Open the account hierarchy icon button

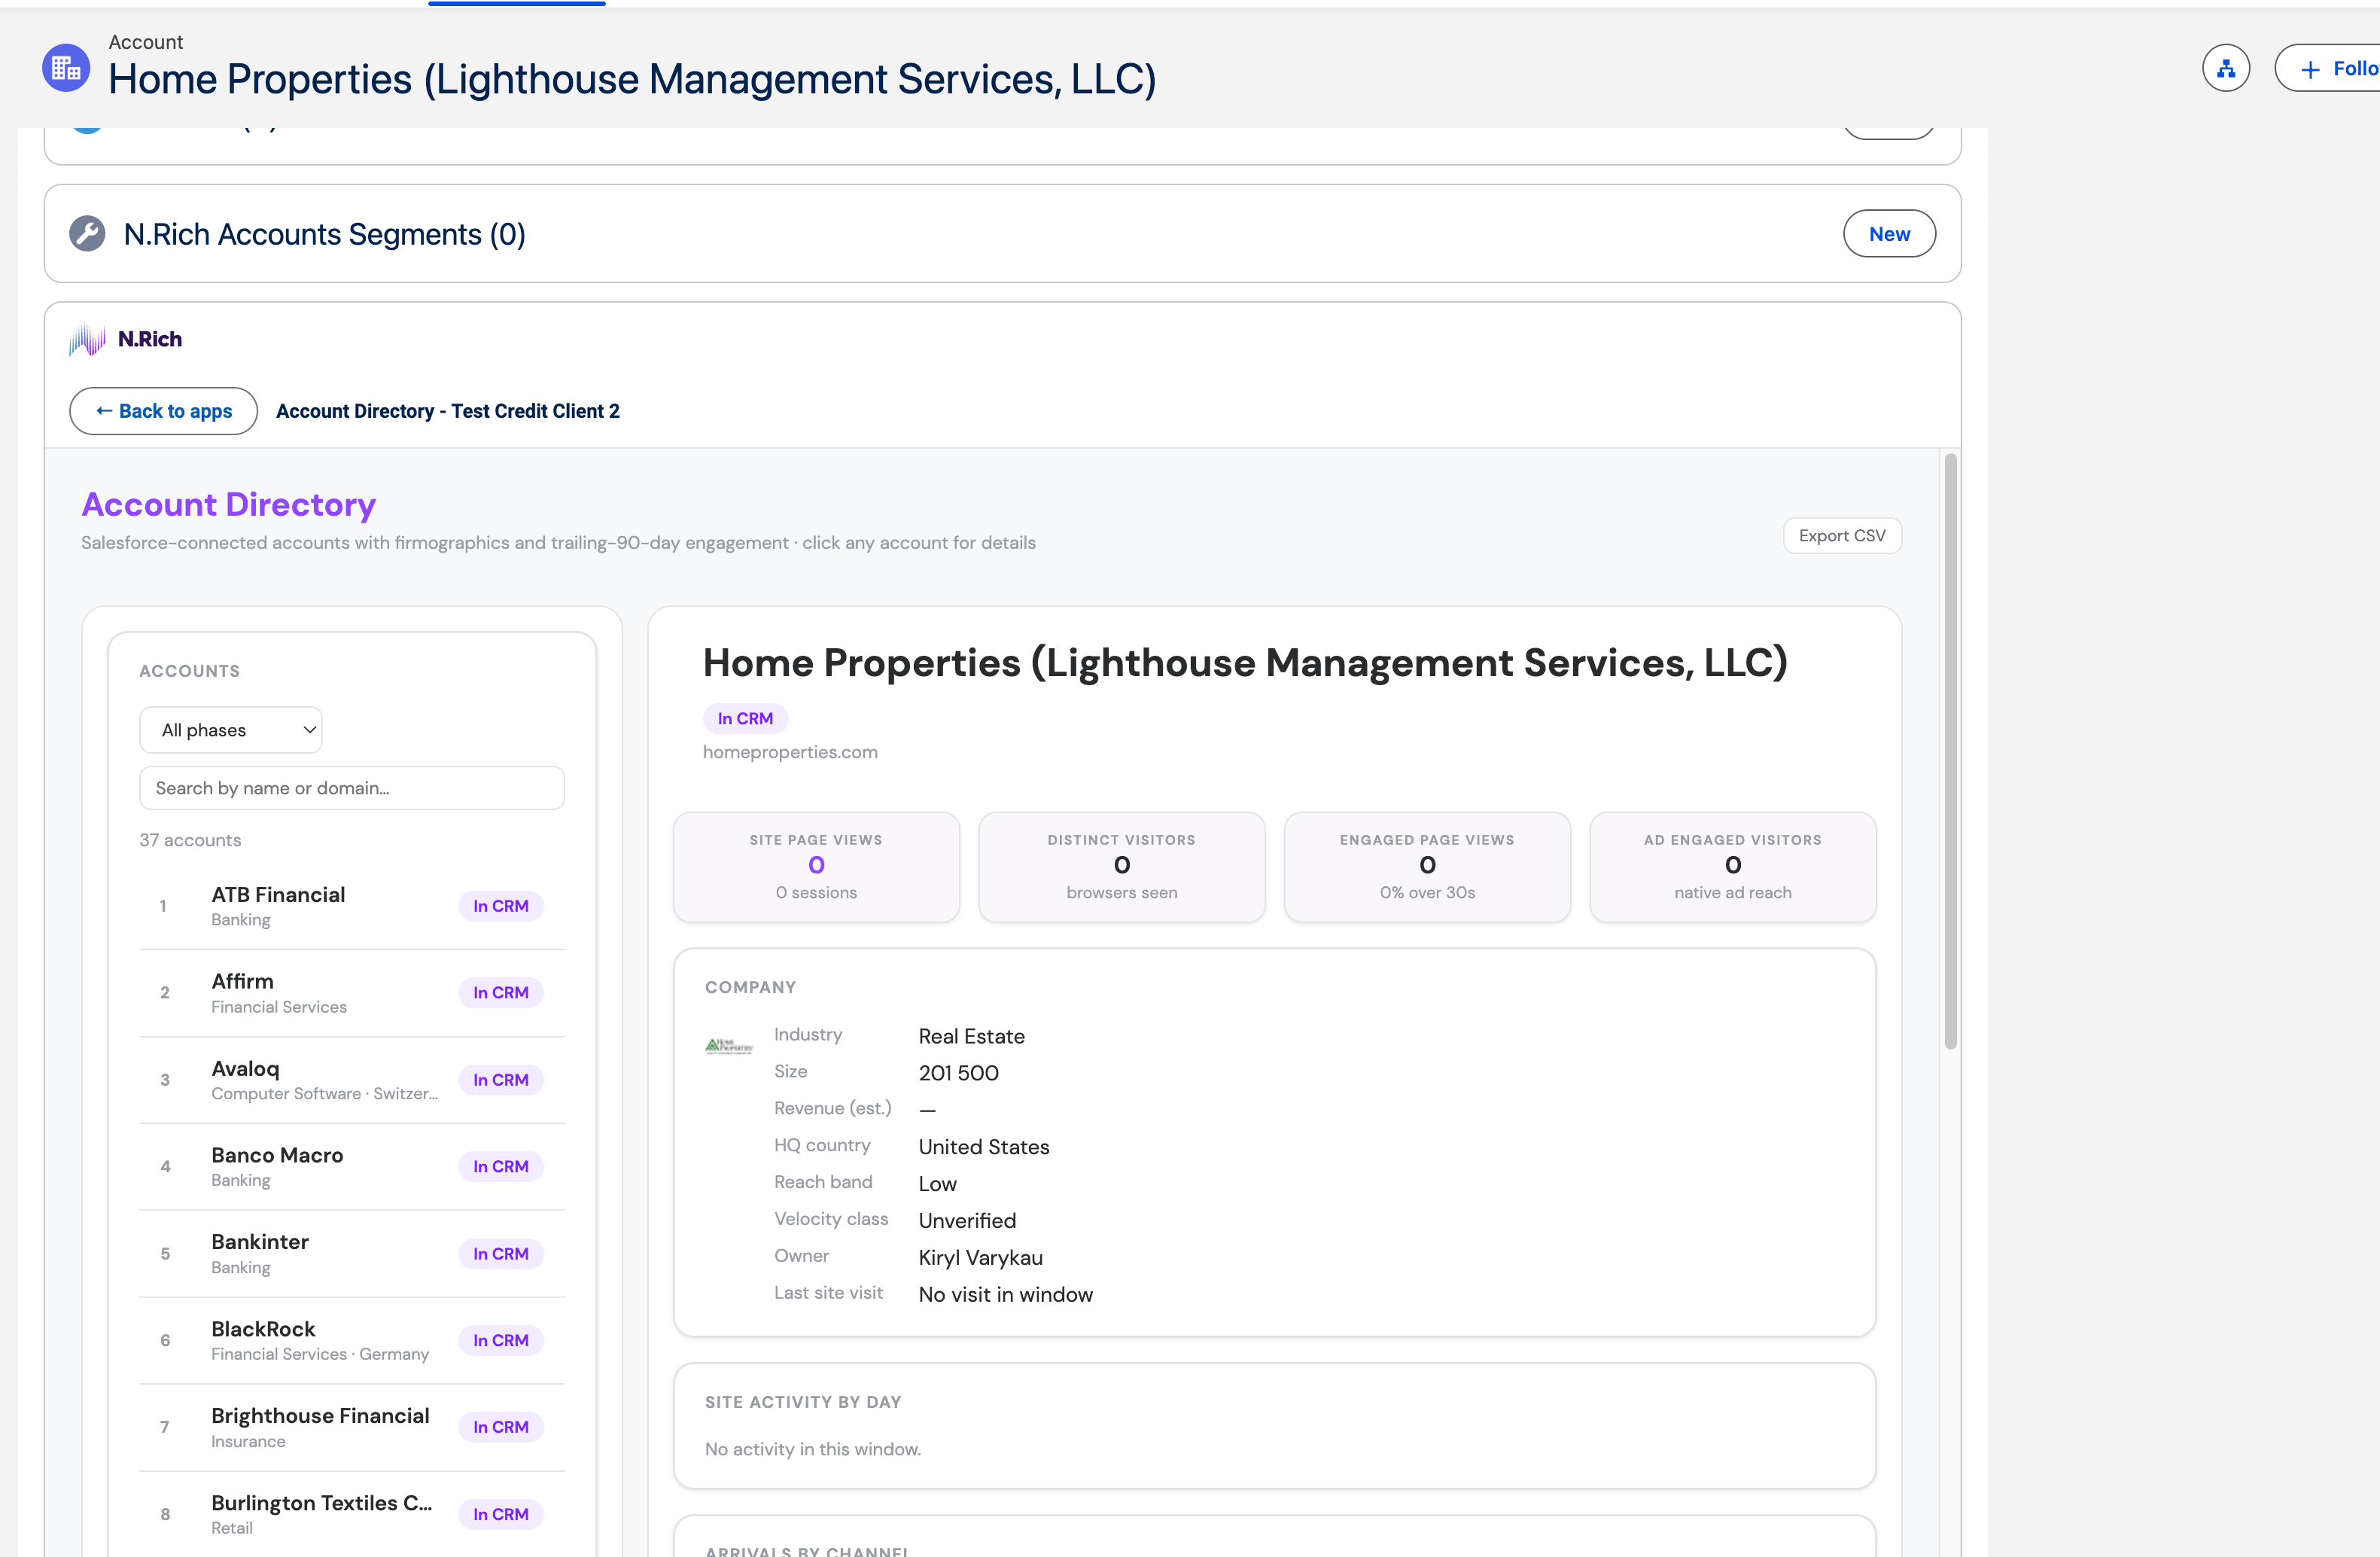[2226, 68]
